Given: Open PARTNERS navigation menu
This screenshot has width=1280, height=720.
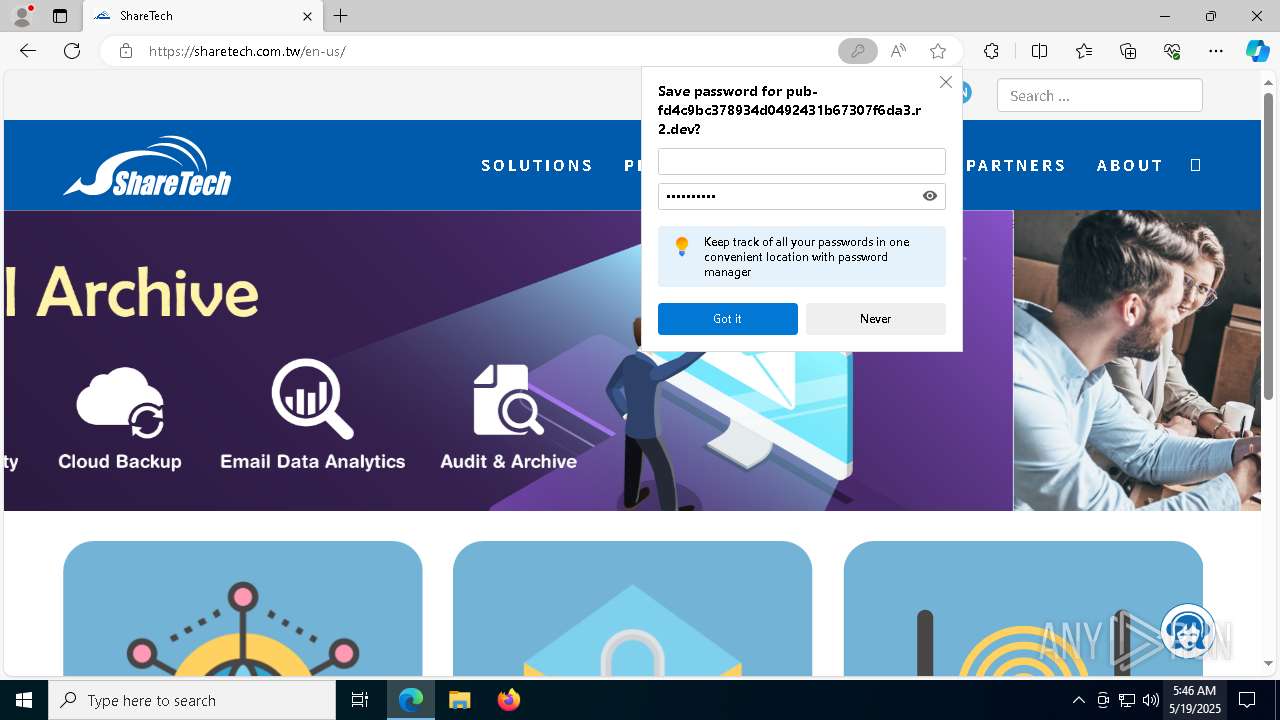Looking at the screenshot, I should point(1016,165).
